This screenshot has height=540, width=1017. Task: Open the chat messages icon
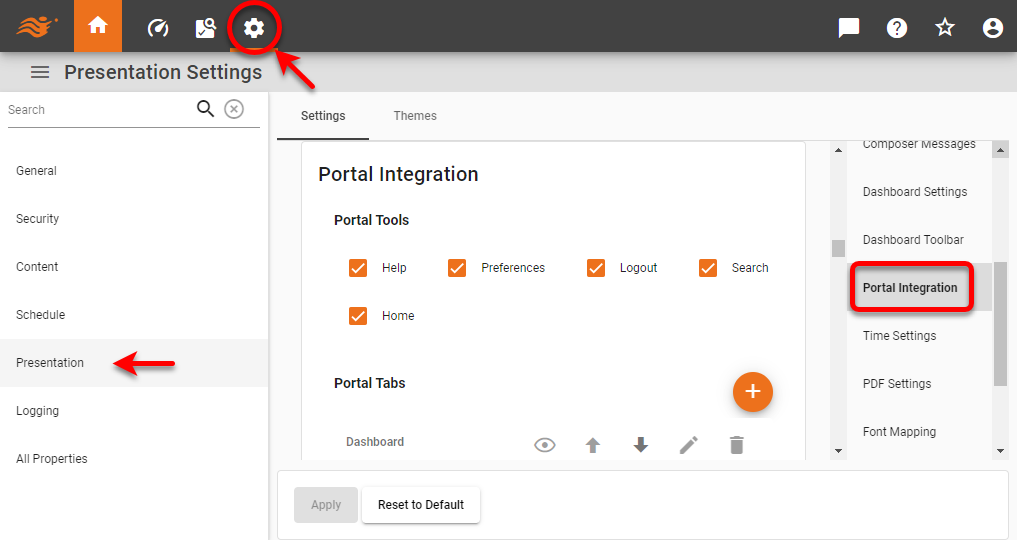click(x=849, y=28)
